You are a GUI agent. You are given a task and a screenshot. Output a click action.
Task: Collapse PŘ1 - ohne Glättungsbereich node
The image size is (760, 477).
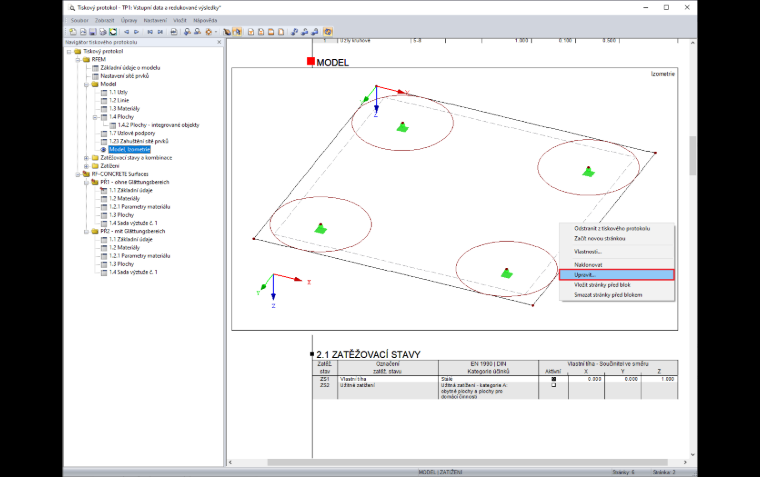[86, 182]
